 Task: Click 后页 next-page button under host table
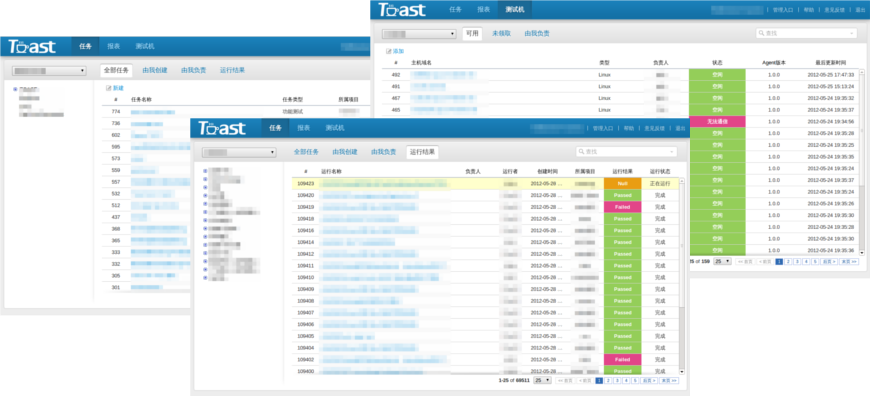coord(828,261)
